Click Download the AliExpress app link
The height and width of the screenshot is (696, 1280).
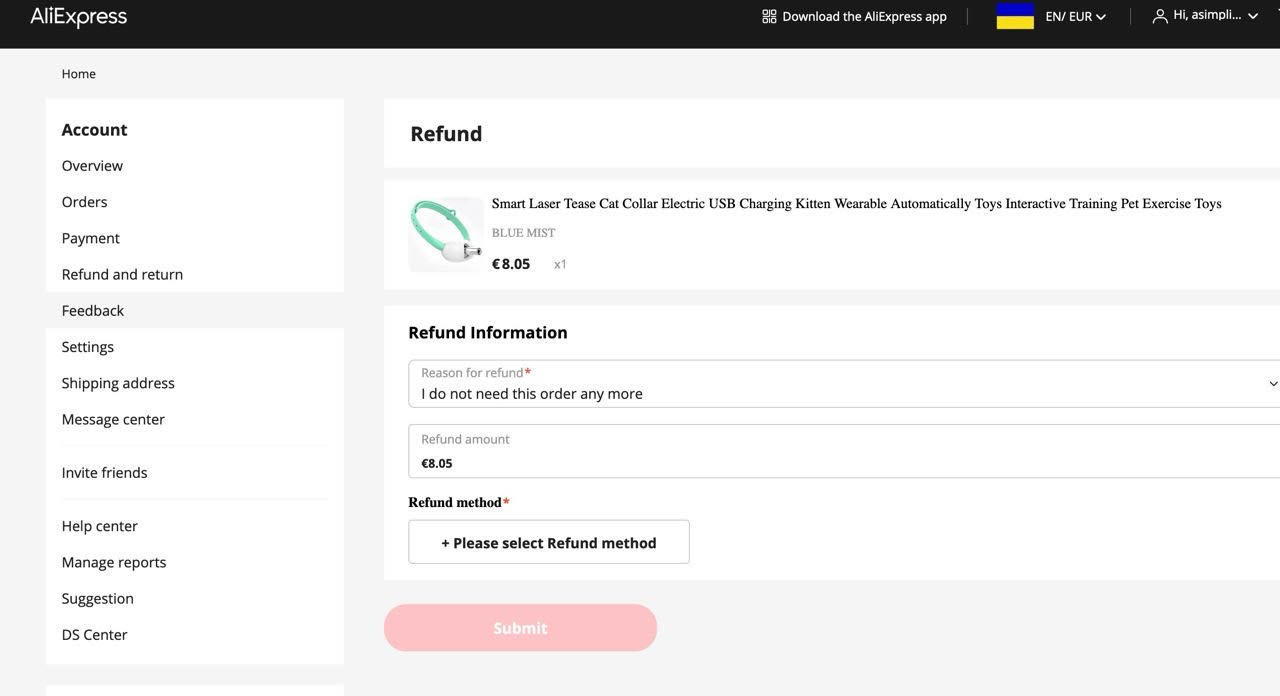pyautogui.click(x=864, y=16)
